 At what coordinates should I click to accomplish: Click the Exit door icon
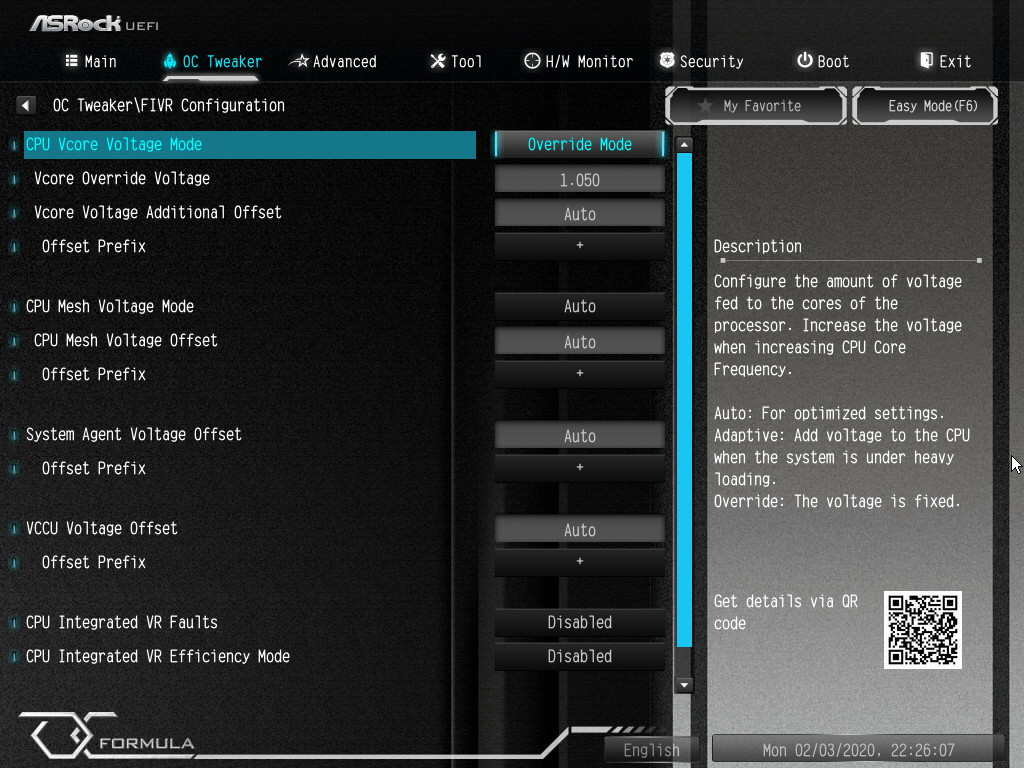pos(926,61)
